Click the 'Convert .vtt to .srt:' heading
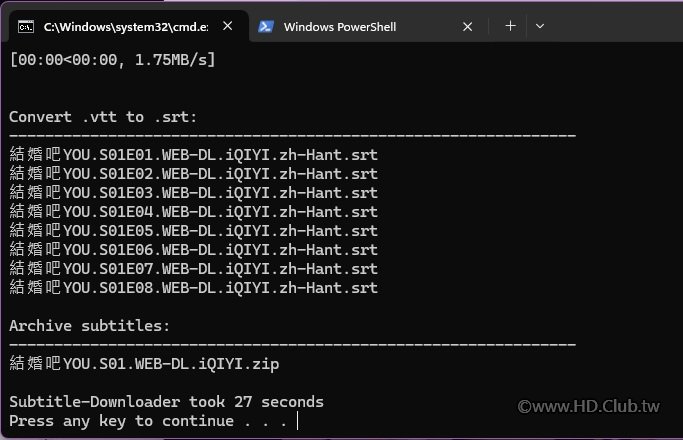The image size is (683, 440). [103, 117]
